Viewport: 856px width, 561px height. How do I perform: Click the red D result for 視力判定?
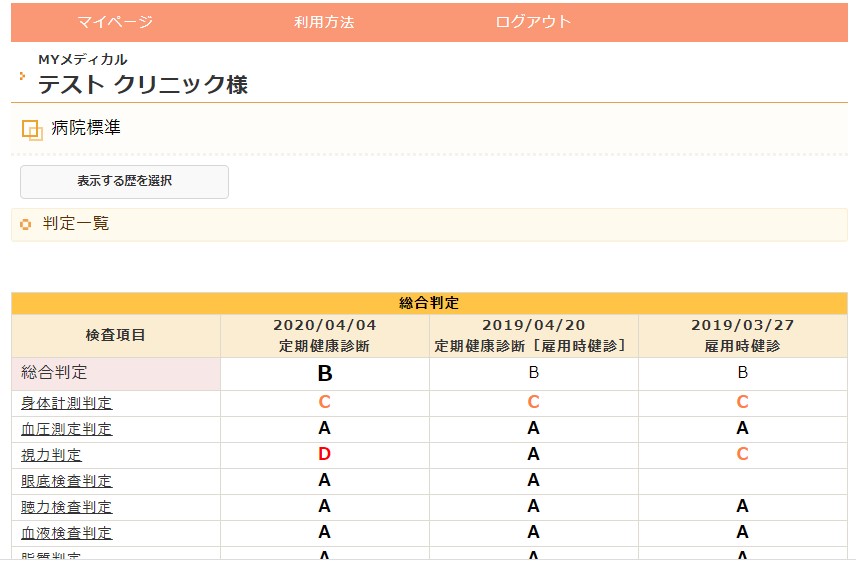(x=324, y=455)
